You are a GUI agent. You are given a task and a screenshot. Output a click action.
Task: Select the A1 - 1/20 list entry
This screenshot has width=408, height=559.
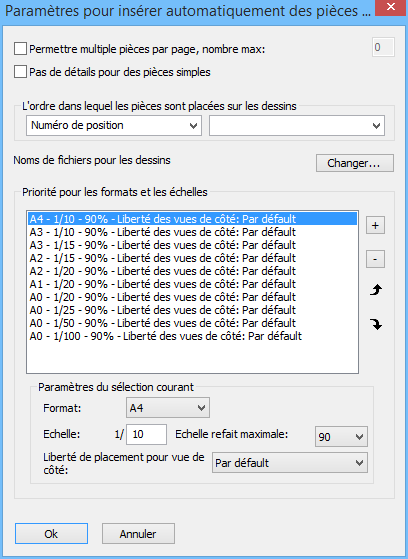[x=163, y=284]
